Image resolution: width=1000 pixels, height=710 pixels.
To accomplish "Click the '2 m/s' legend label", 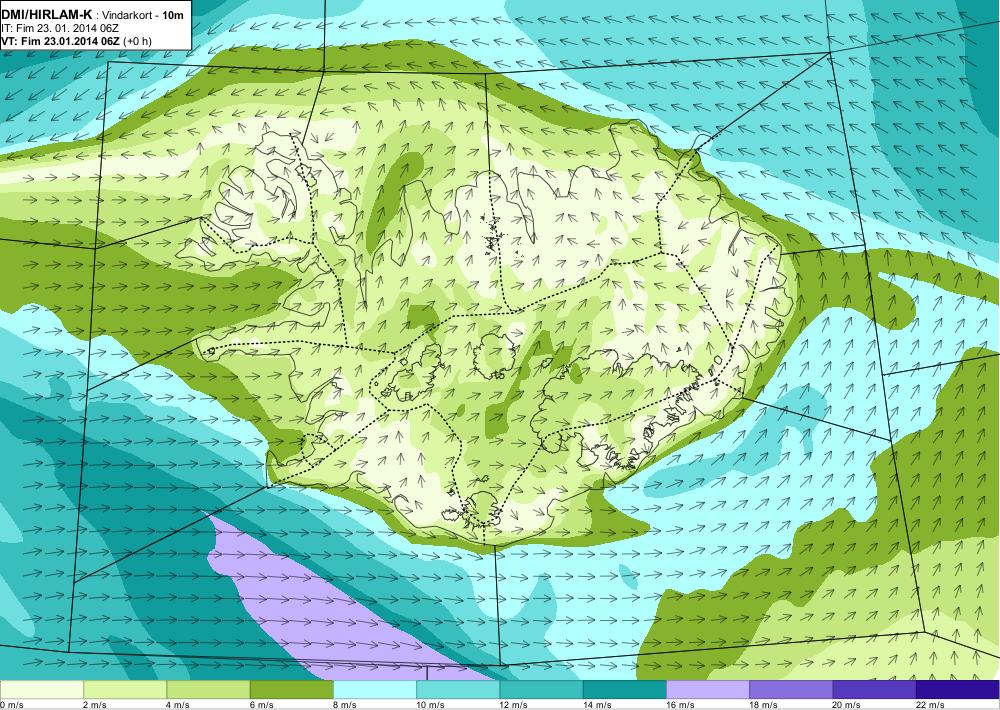I will point(95,705).
